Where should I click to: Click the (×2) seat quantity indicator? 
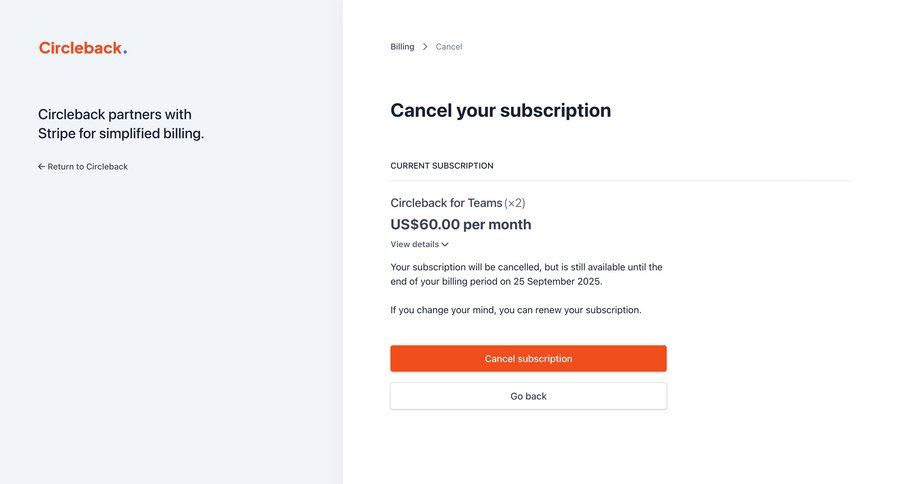click(x=515, y=203)
